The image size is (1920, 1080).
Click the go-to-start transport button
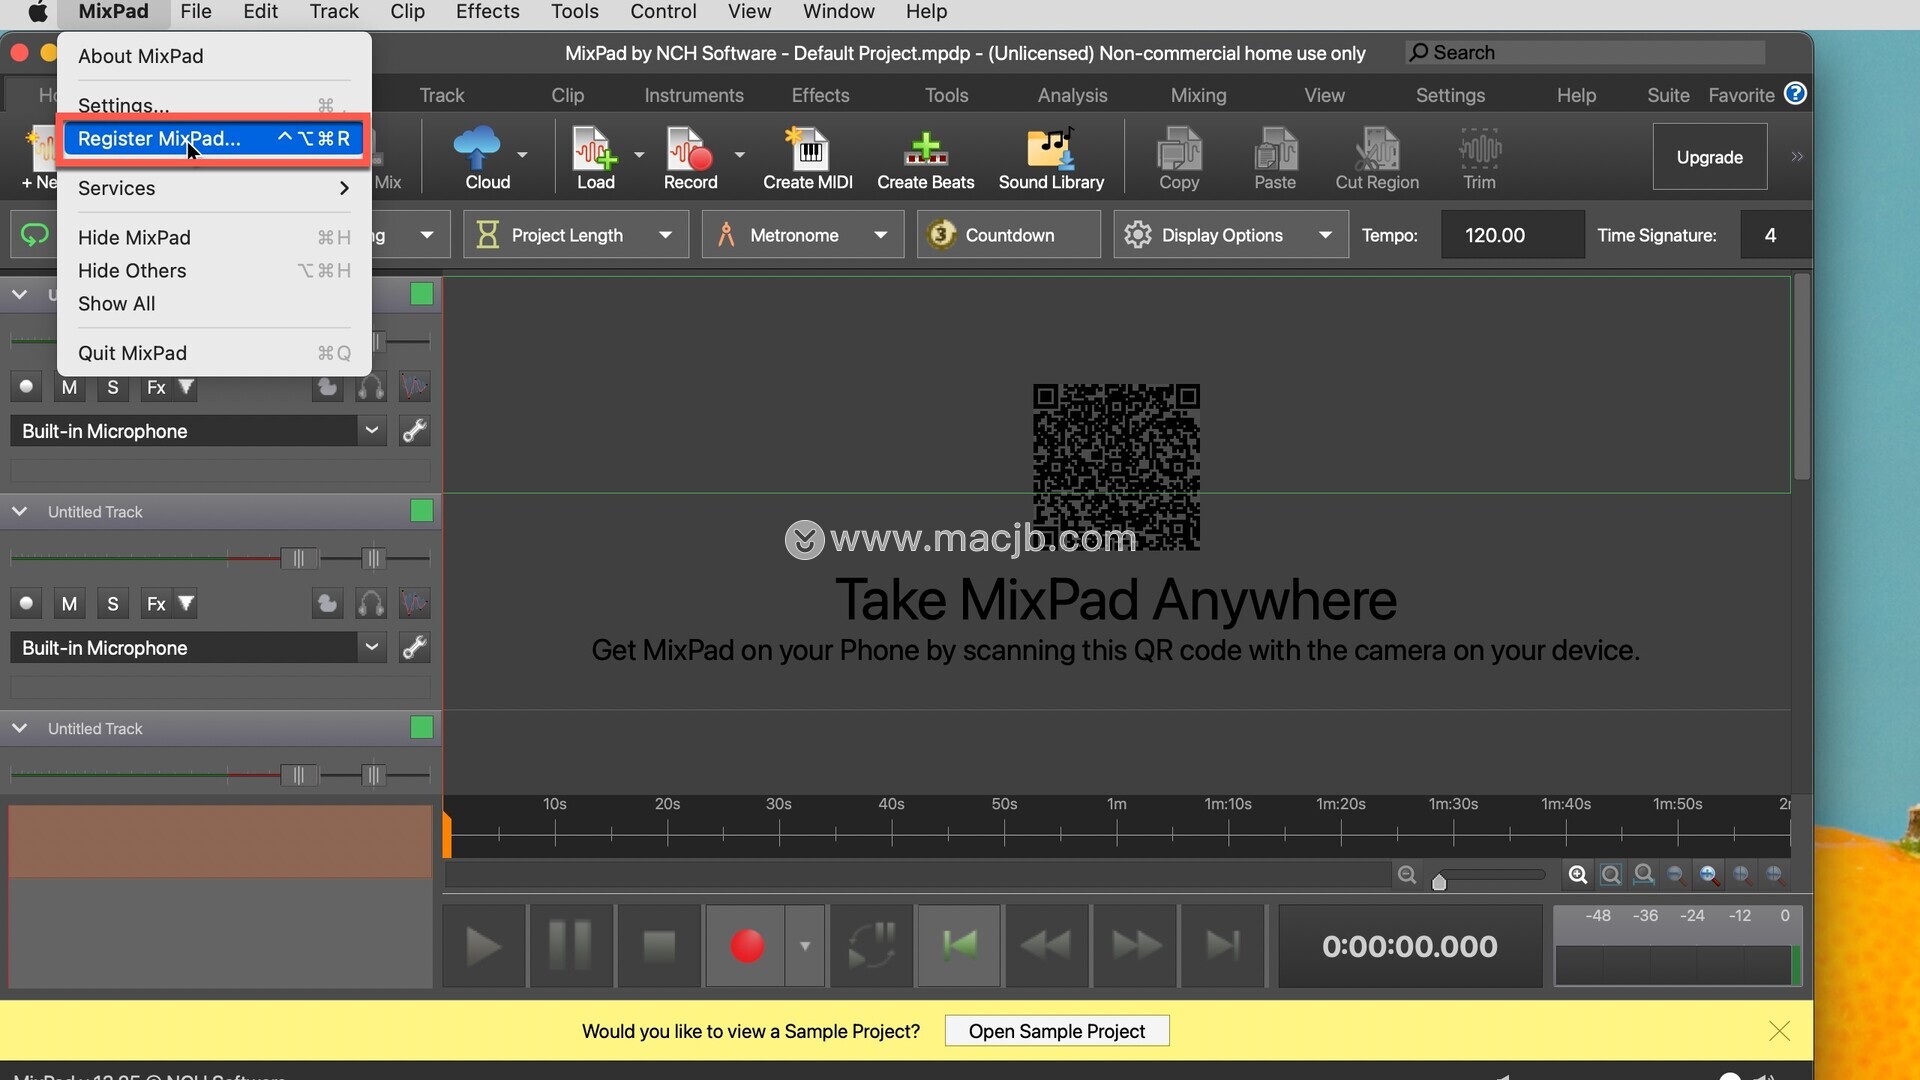(959, 946)
